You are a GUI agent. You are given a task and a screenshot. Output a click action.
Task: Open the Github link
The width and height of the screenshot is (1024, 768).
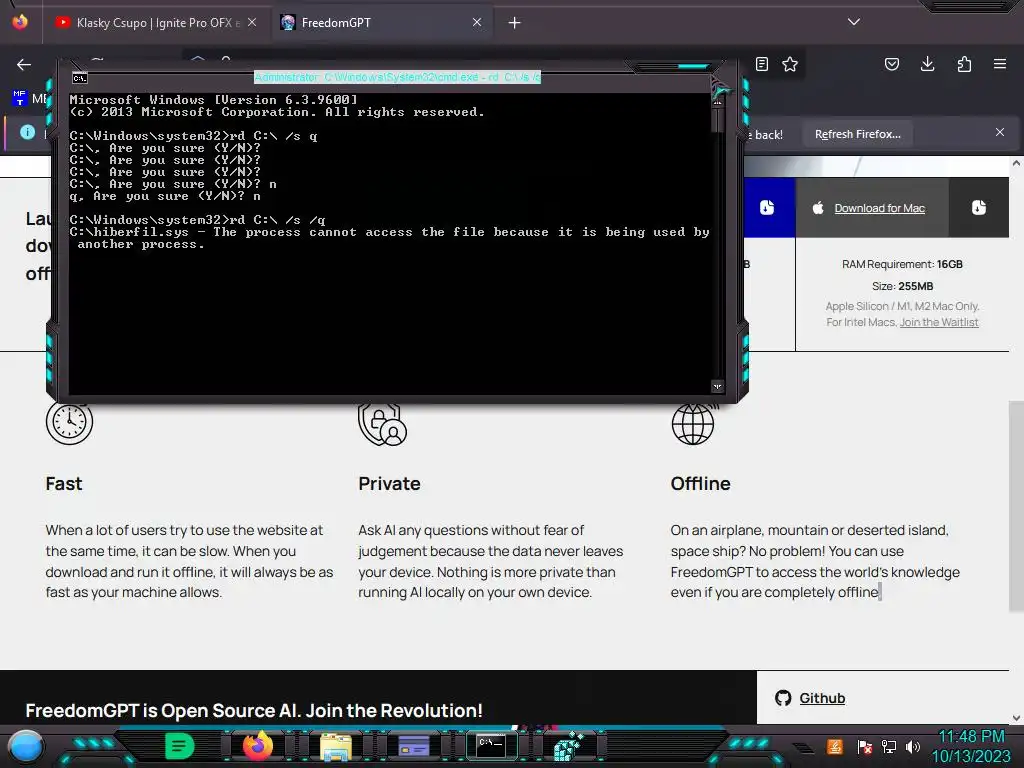point(822,698)
